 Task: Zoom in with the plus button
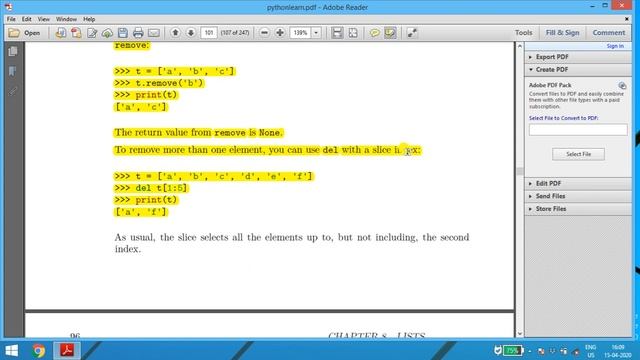point(280,33)
